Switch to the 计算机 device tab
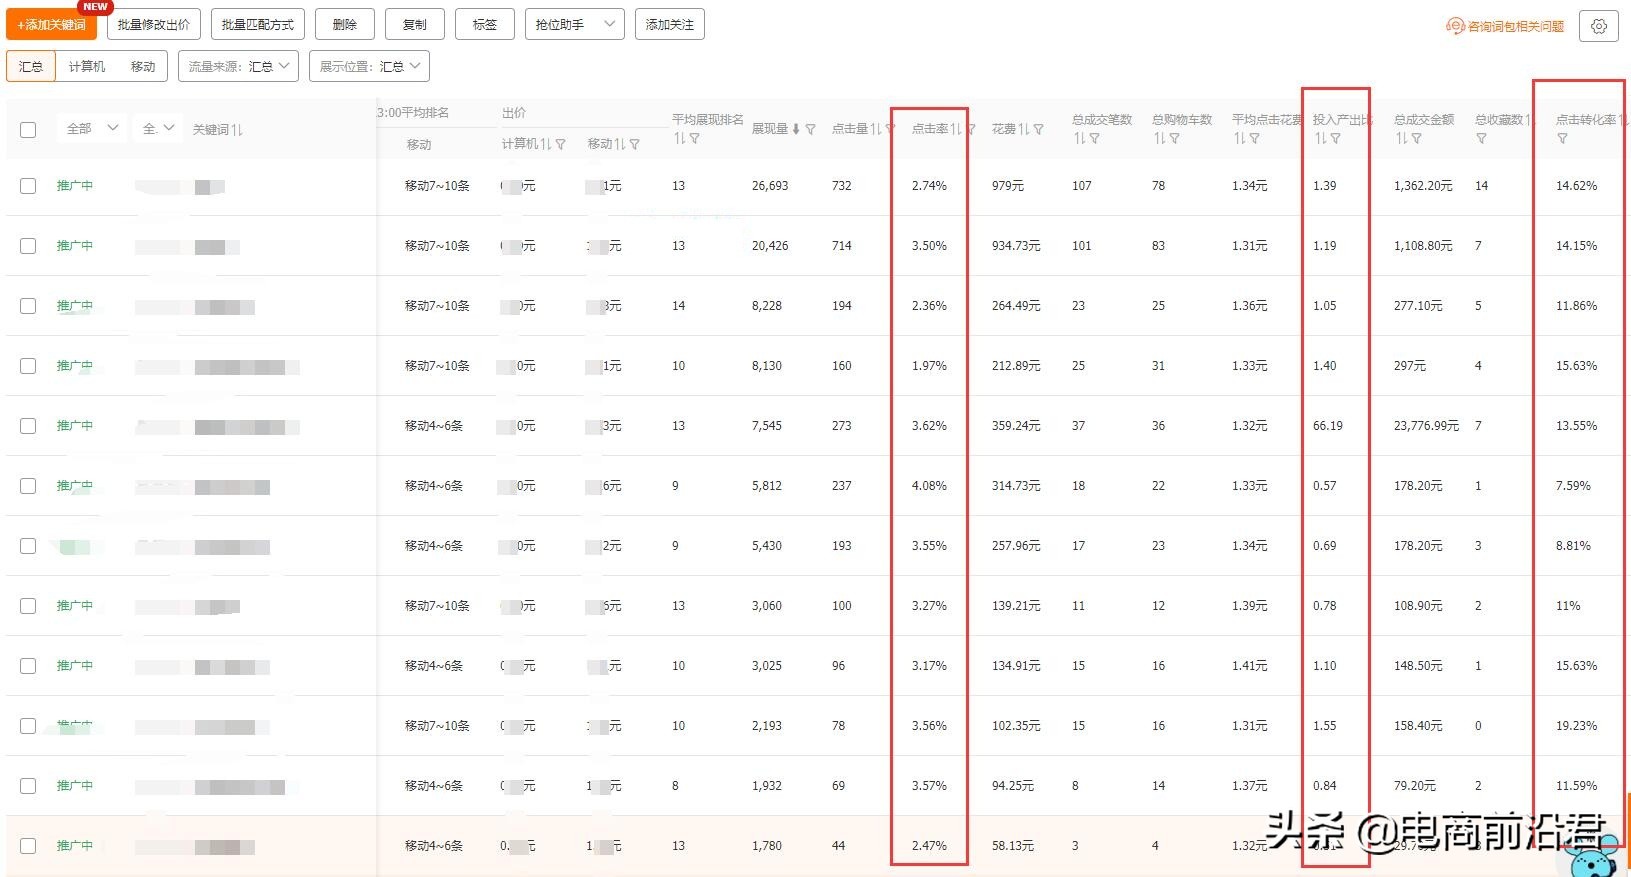 point(87,66)
